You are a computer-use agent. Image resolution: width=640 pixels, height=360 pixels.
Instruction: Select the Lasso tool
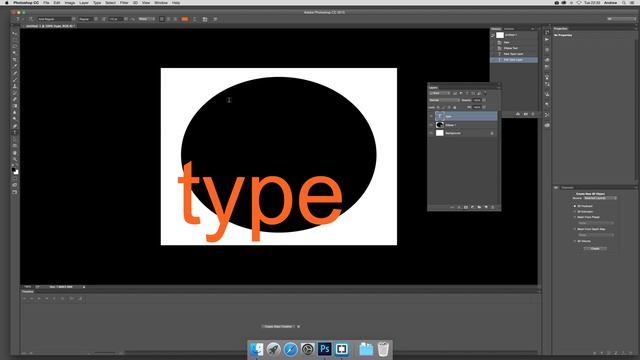tap(15, 46)
